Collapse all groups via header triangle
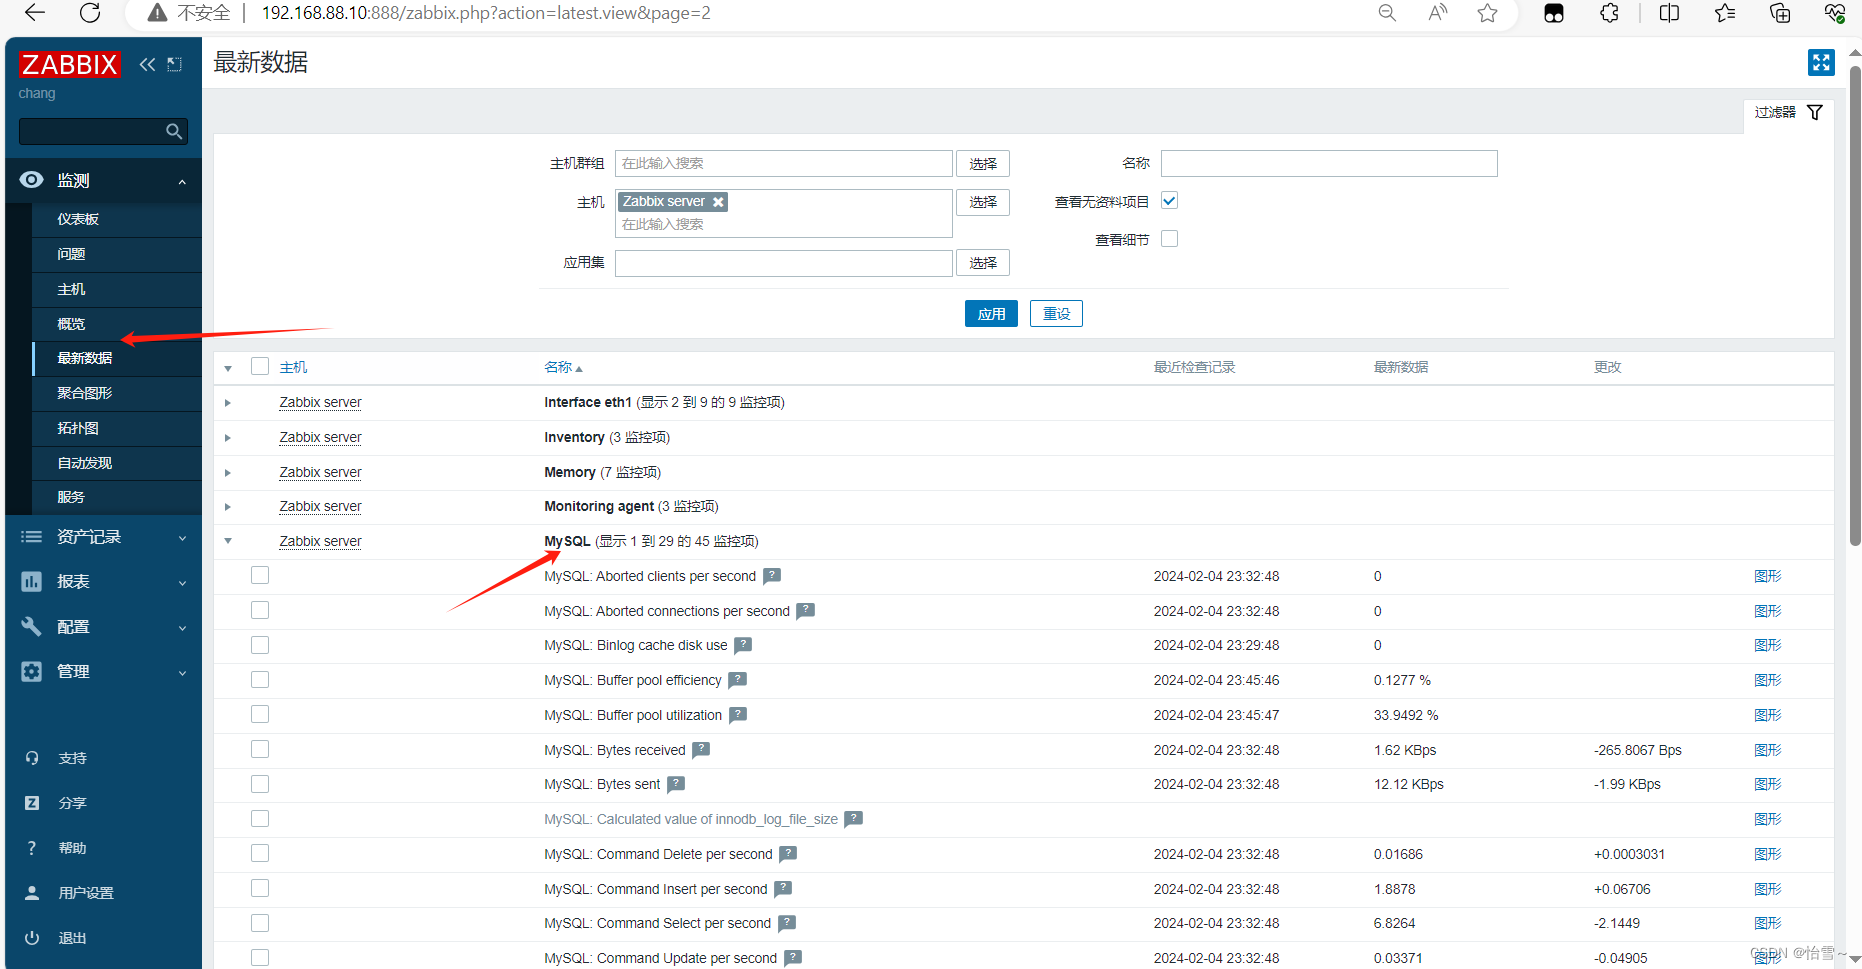Image resolution: width=1862 pixels, height=969 pixels. click(228, 369)
